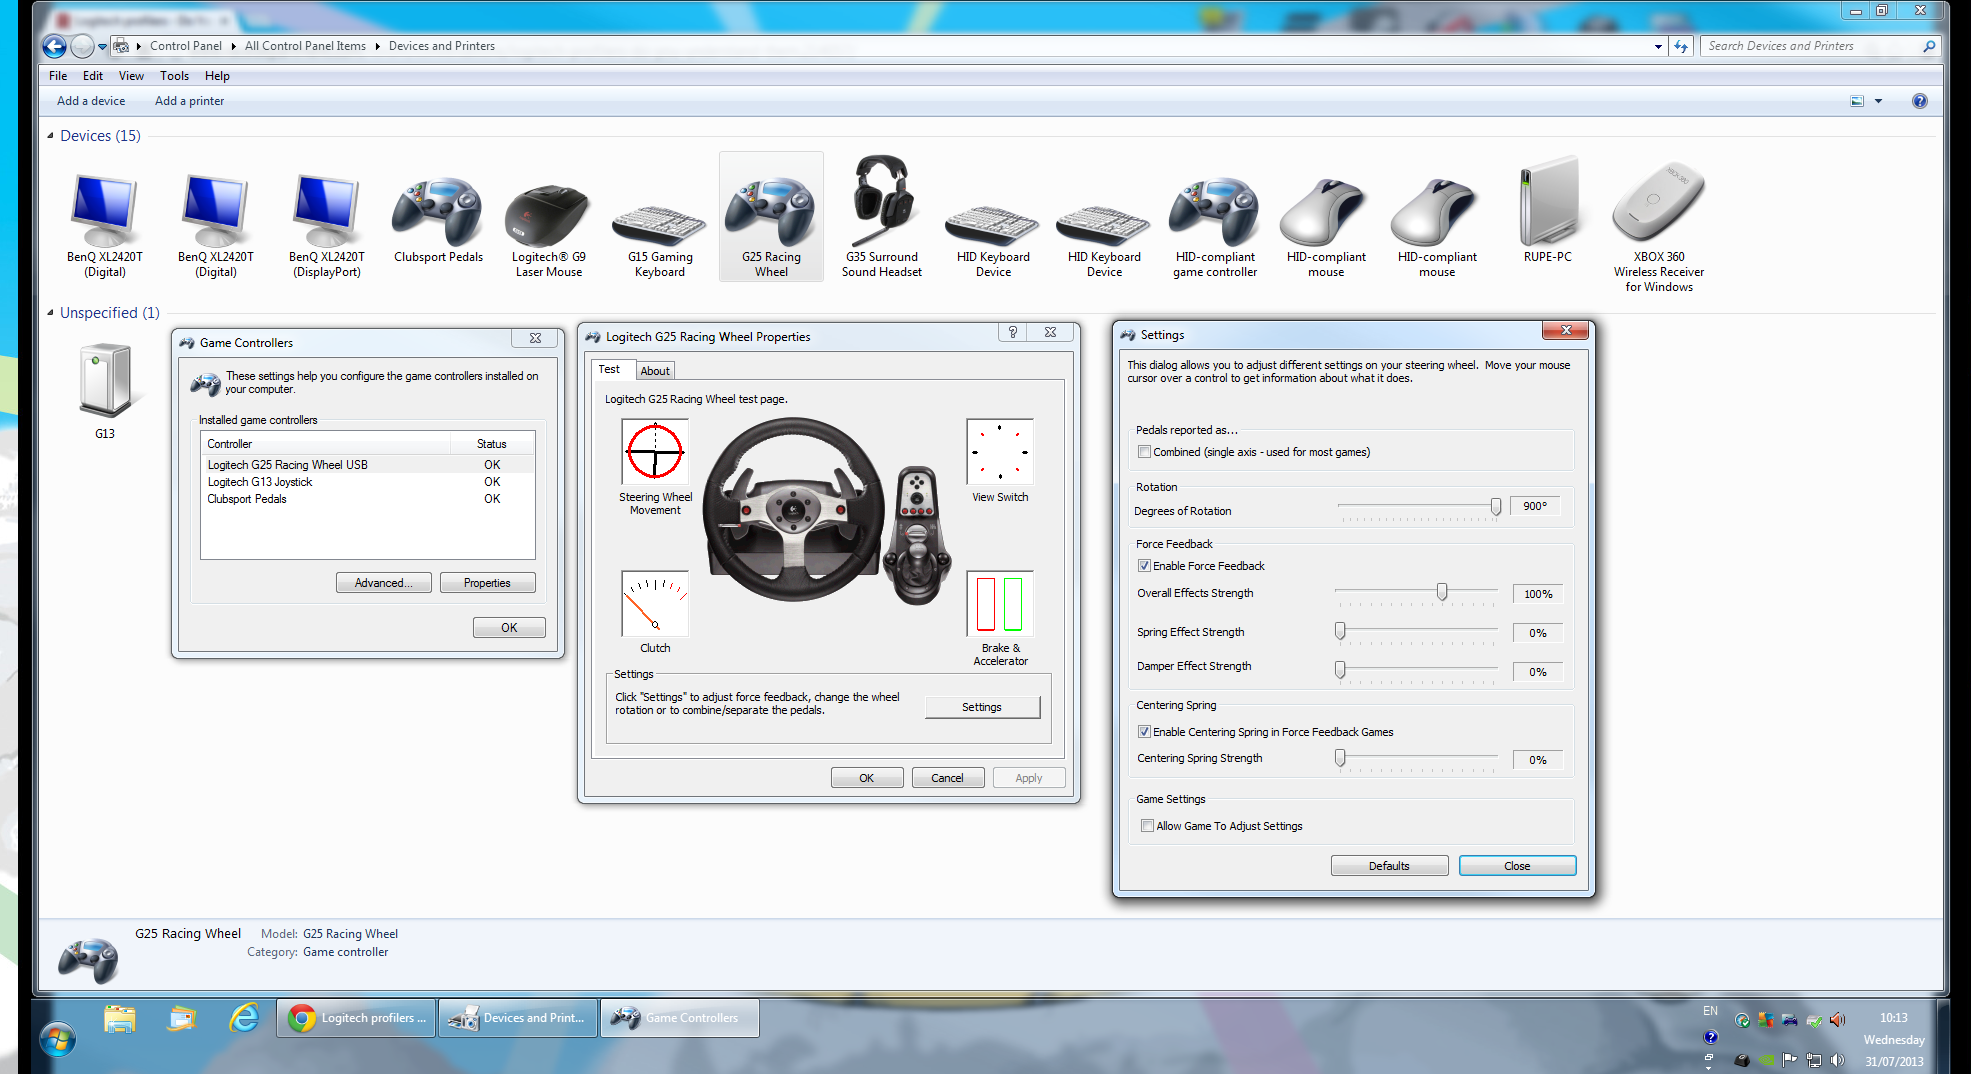
Task: Click the search magnifier icon
Action: point(1928,46)
